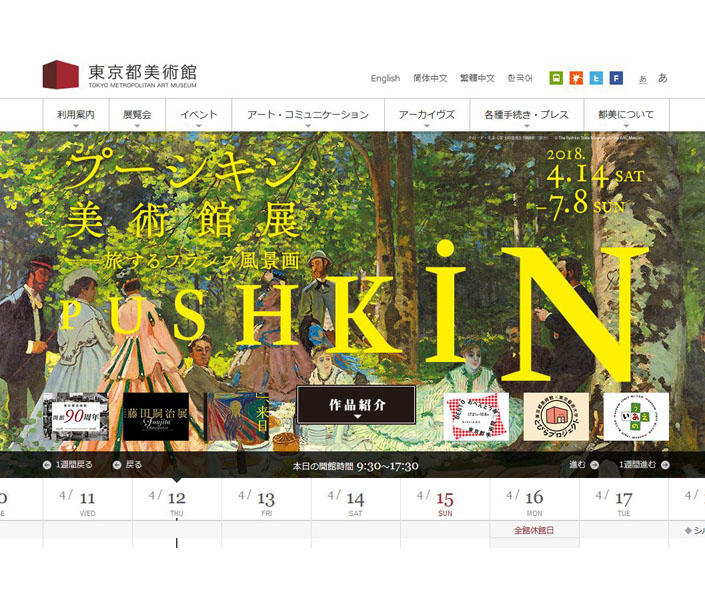This screenshot has height=600, width=705.
Task: Open the red checkered pattern banner
Action: pyautogui.click(x=476, y=416)
